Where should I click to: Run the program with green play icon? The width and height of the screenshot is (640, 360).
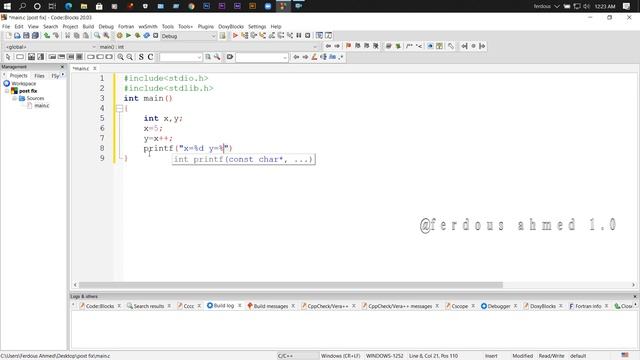coord(129,36)
